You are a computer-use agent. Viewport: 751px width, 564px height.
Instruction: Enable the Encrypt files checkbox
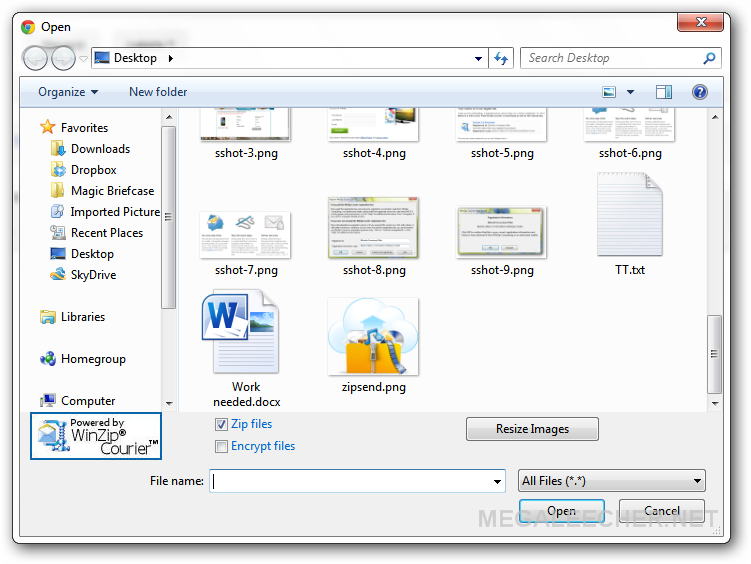[221, 446]
